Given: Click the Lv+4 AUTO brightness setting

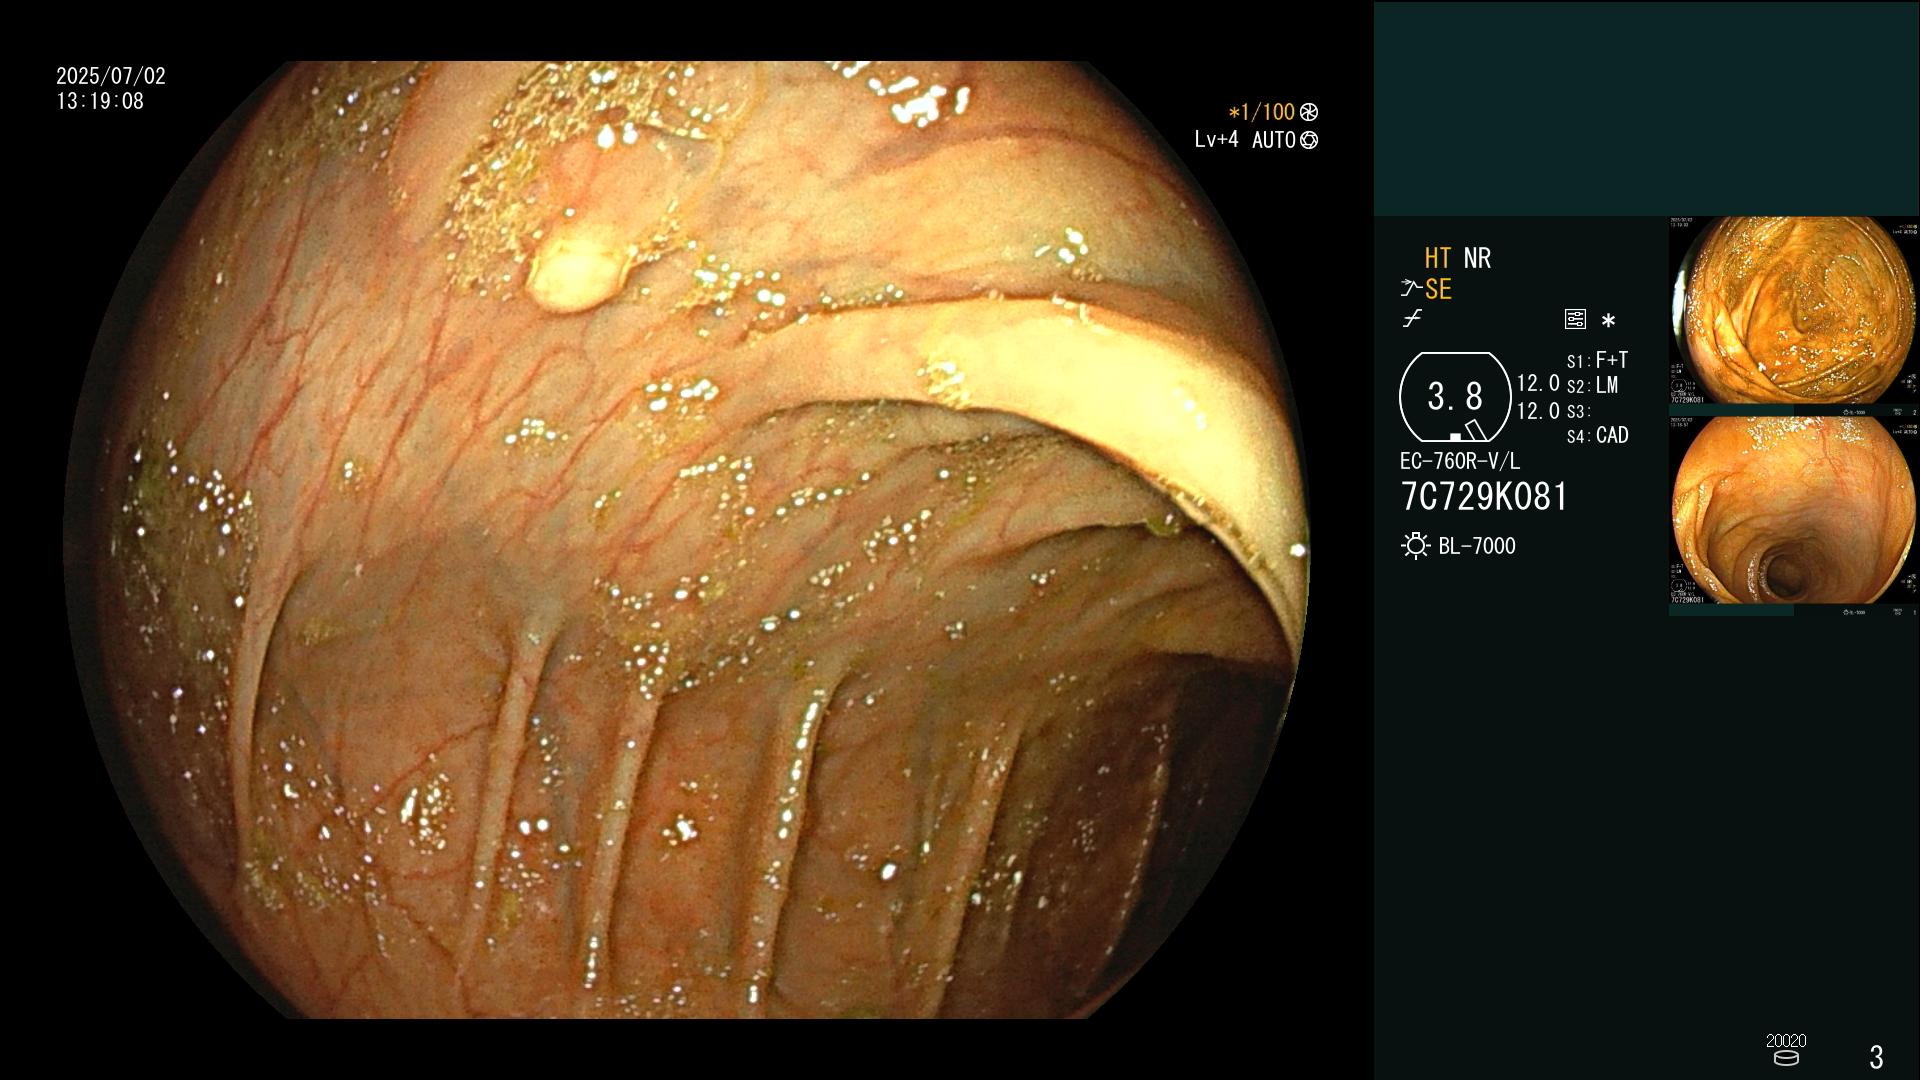Looking at the screenshot, I should 1245,140.
